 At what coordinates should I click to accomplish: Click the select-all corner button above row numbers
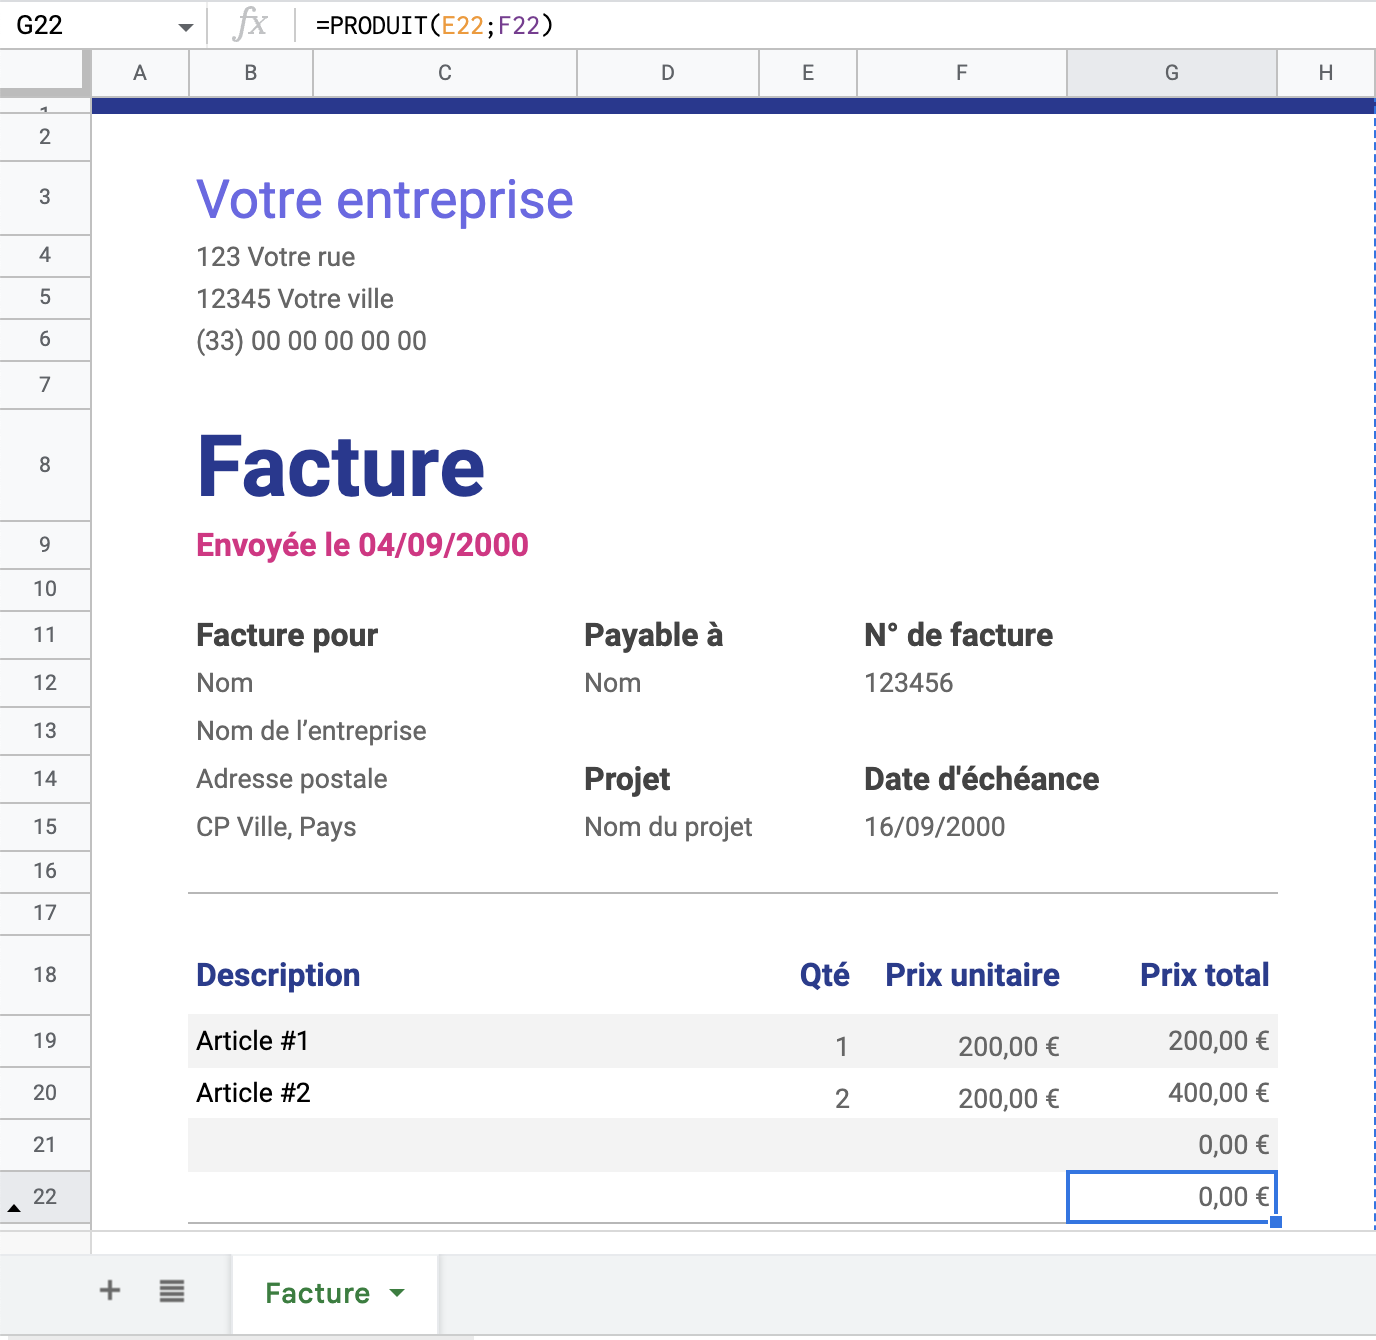point(45,71)
